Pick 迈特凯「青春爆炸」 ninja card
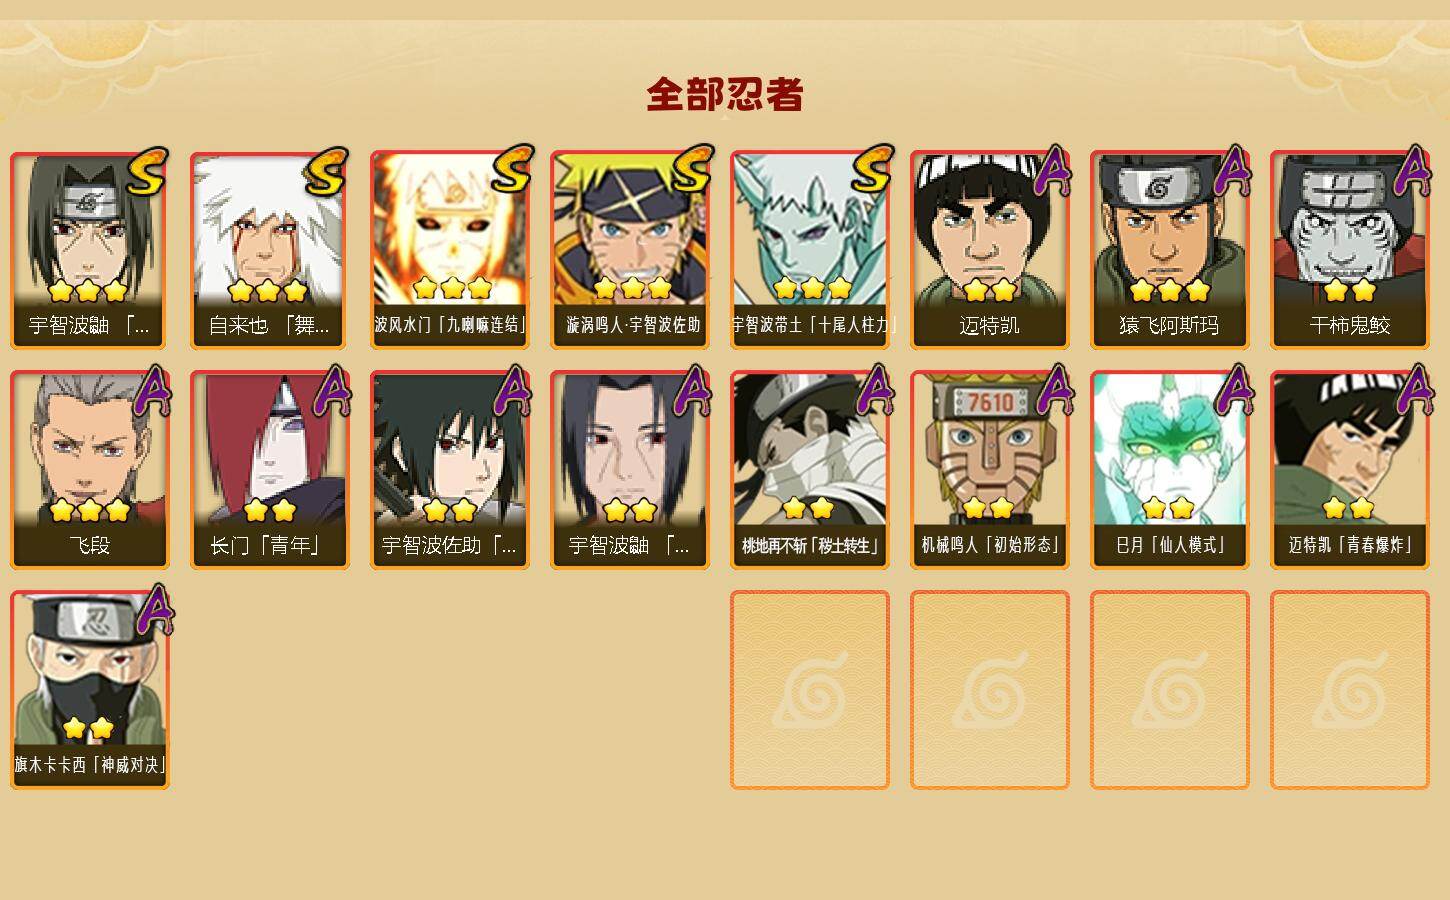The height and width of the screenshot is (900, 1450). point(1349,470)
